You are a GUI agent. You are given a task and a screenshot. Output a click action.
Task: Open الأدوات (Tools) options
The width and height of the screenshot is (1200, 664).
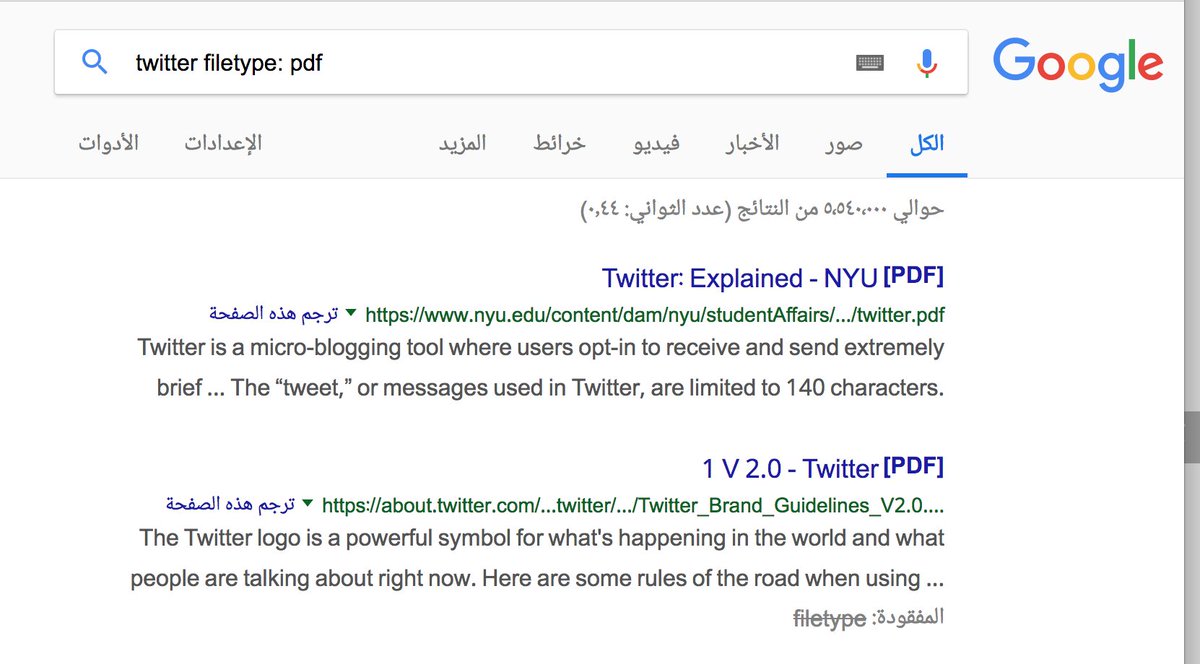tap(109, 143)
